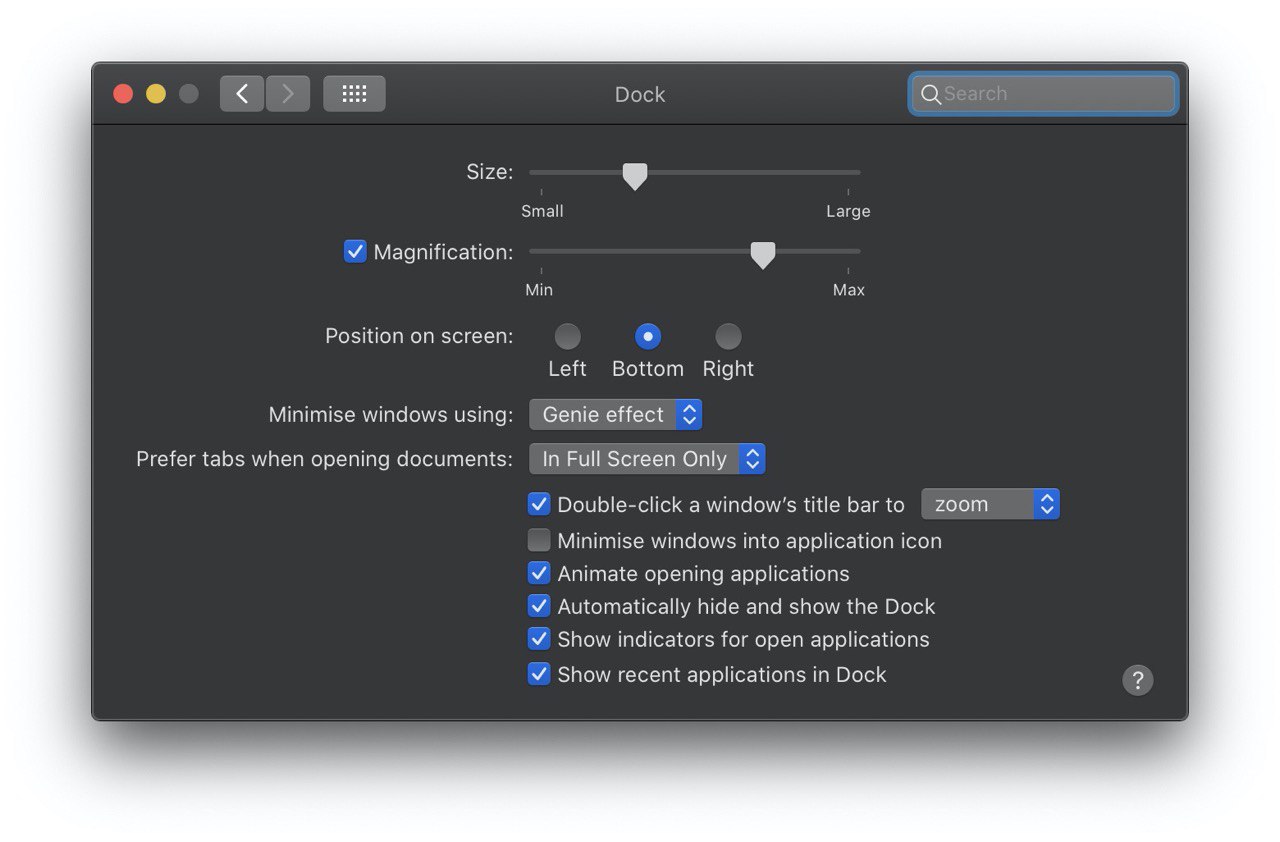Toggle Show indicators for open applications
The height and width of the screenshot is (842, 1280).
pyautogui.click(x=539, y=639)
